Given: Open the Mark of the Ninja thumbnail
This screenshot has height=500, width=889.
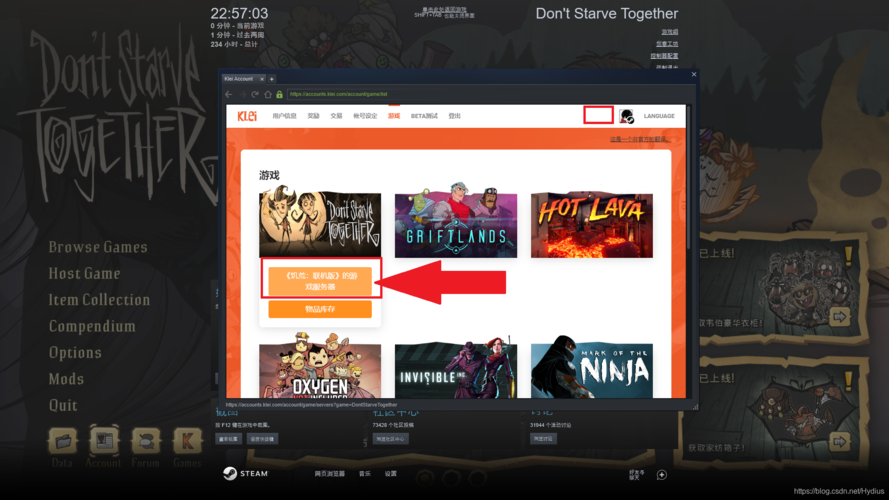Looking at the screenshot, I should [x=591, y=370].
